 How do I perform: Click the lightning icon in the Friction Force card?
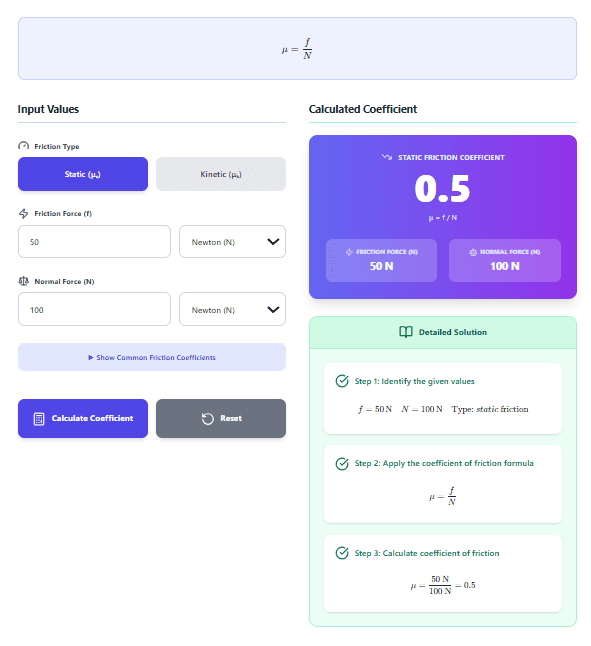point(349,252)
